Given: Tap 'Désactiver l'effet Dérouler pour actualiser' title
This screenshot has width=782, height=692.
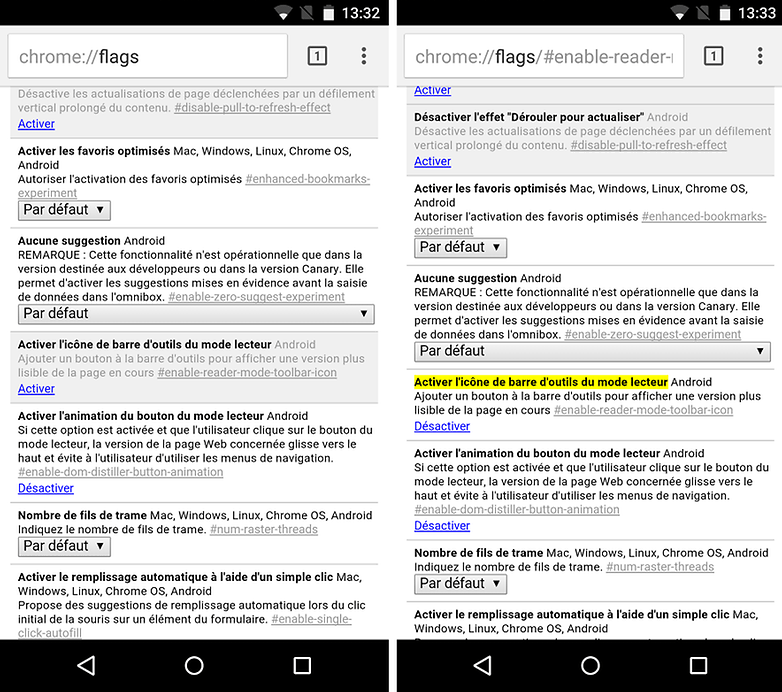Looking at the screenshot, I should coord(529,117).
